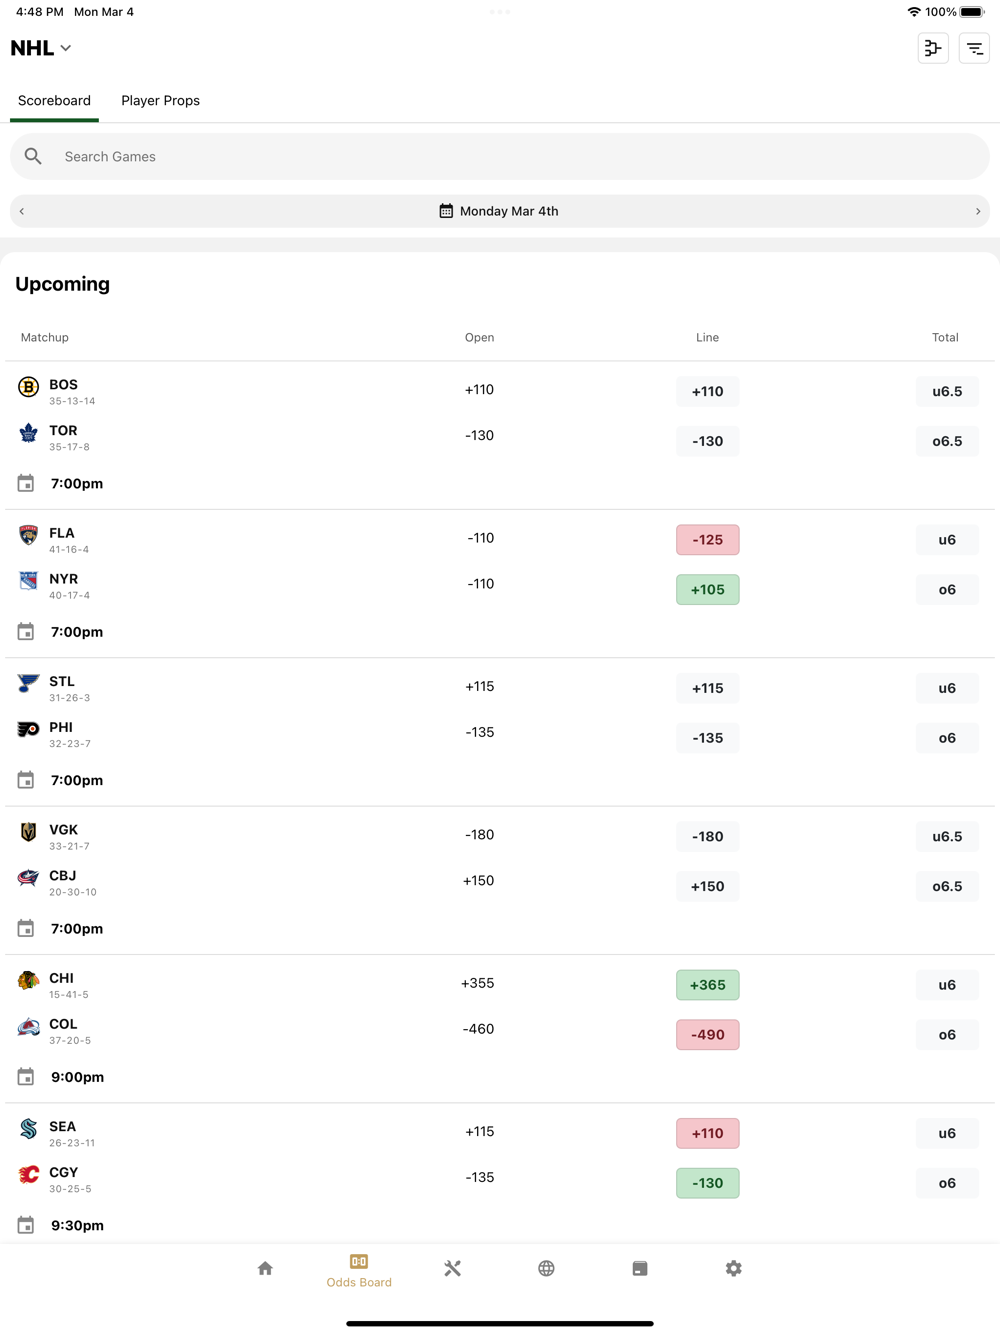
Task: Open the filter options icon
Action: (974, 48)
